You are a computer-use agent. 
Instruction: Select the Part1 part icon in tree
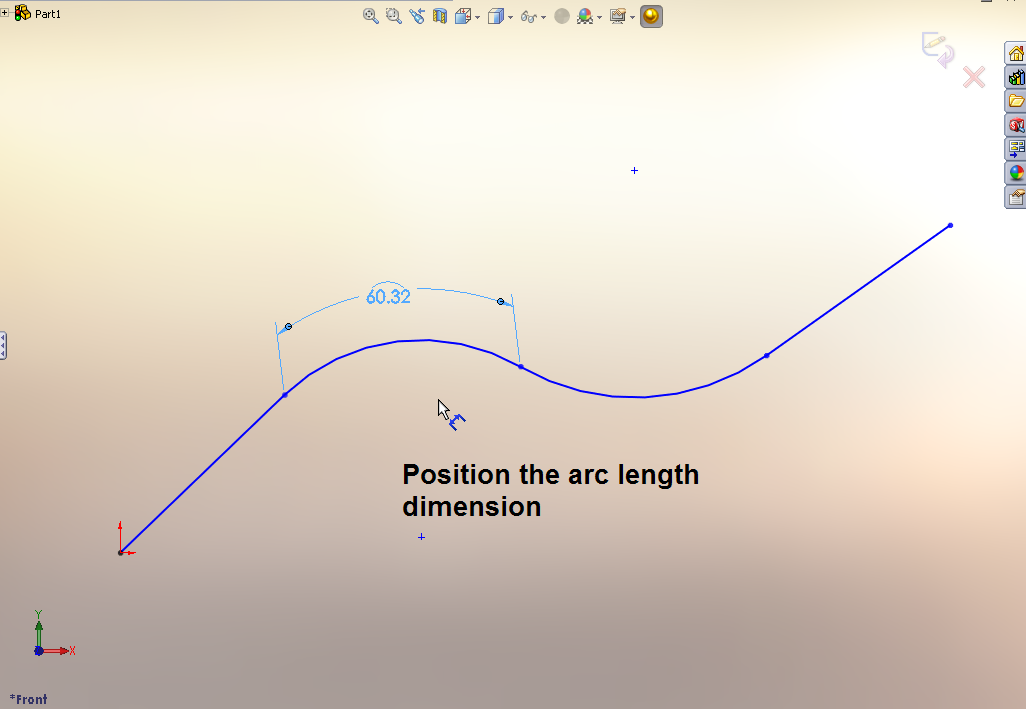coord(23,12)
